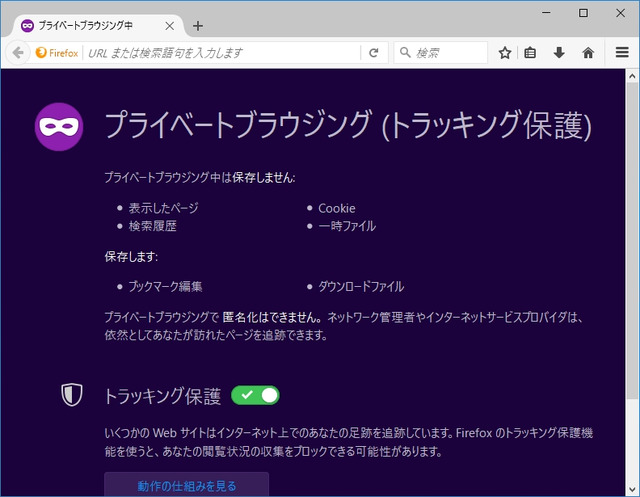Click the scrollbar down arrow
This screenshot has width=640, height=497.
[x=632, y=489]
